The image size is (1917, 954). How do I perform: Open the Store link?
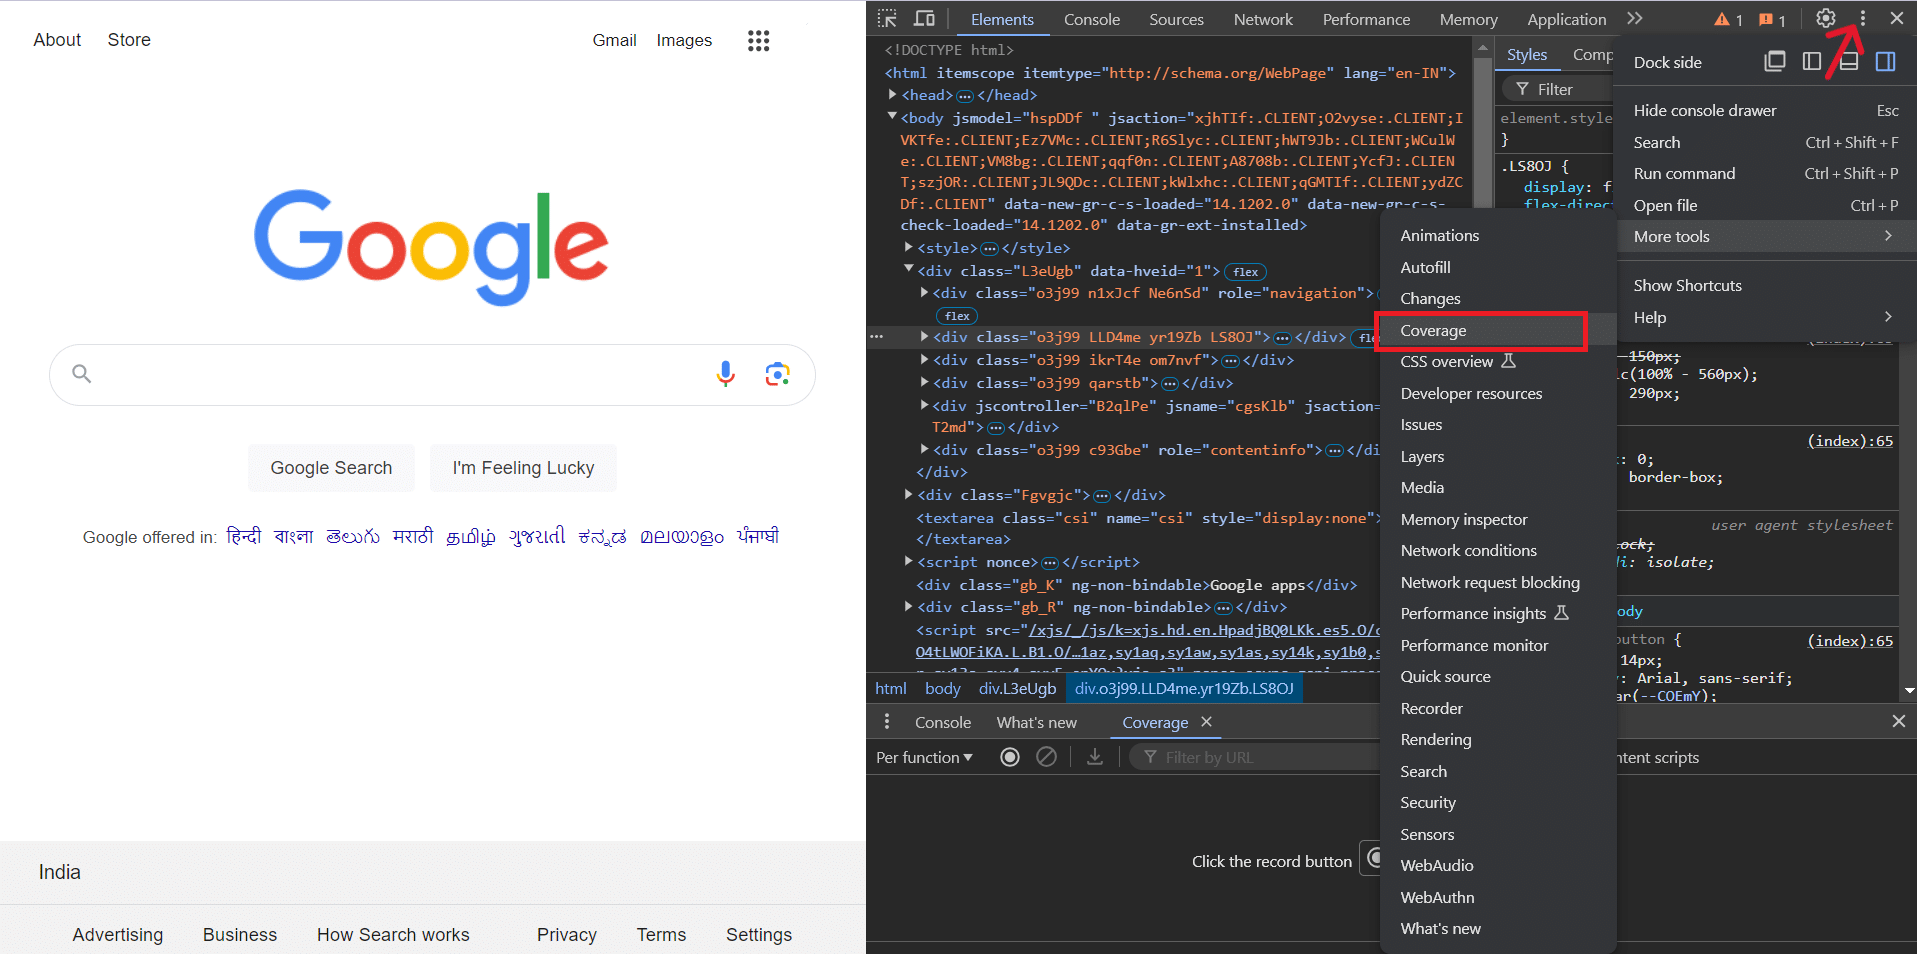pos(129,40)
